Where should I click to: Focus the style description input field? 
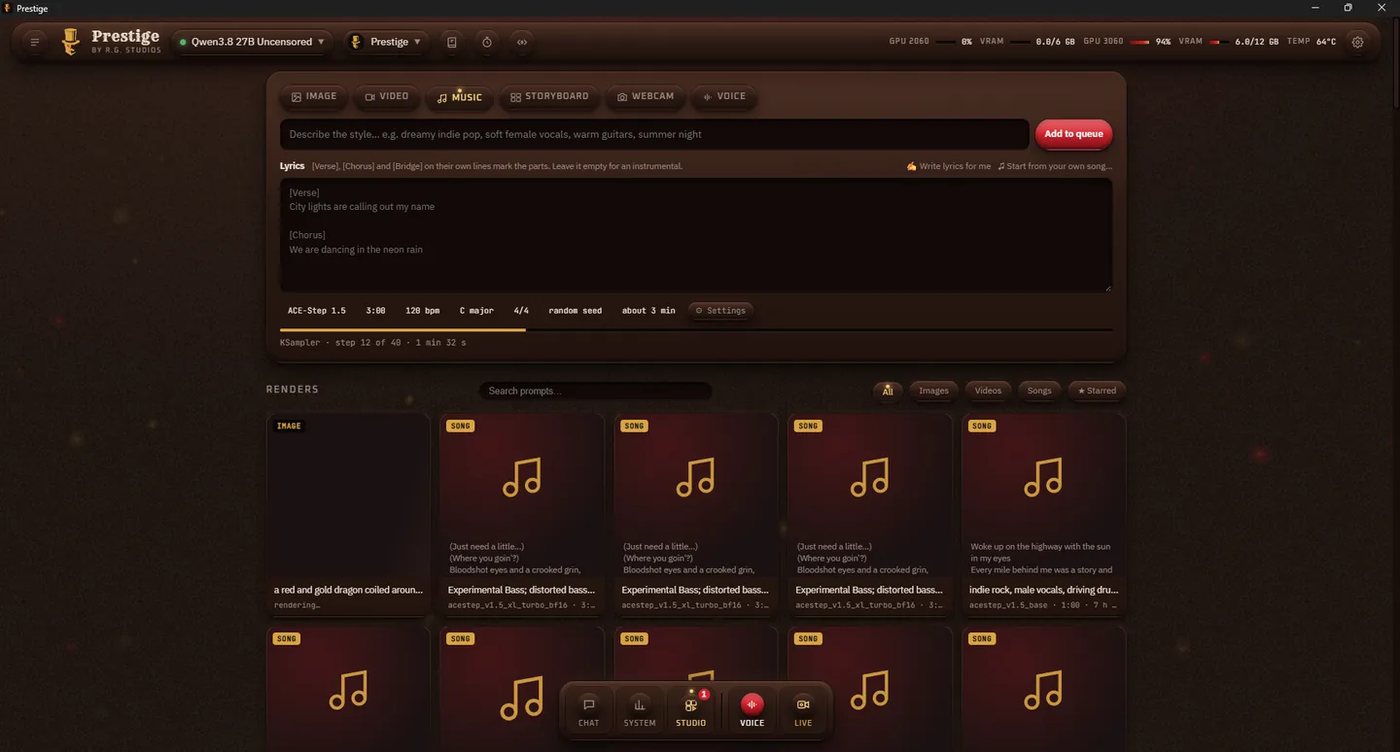(654, 134)
